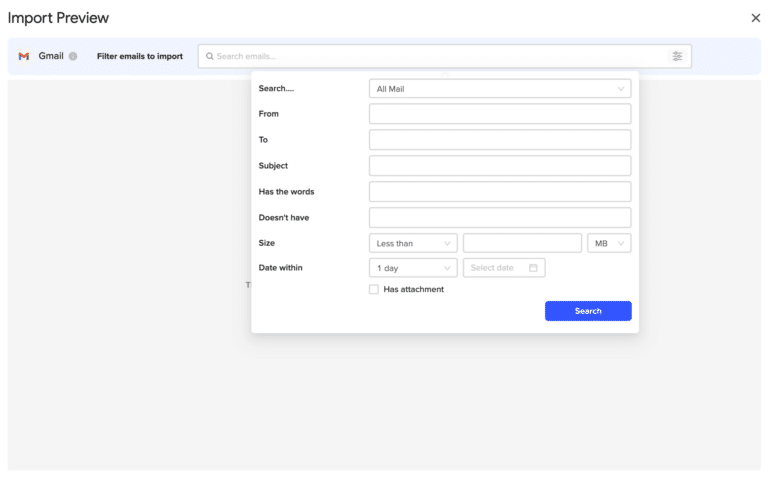Click the Doesn't have field
The width and height of the screenshot is (768, 478).
point(499,217)
